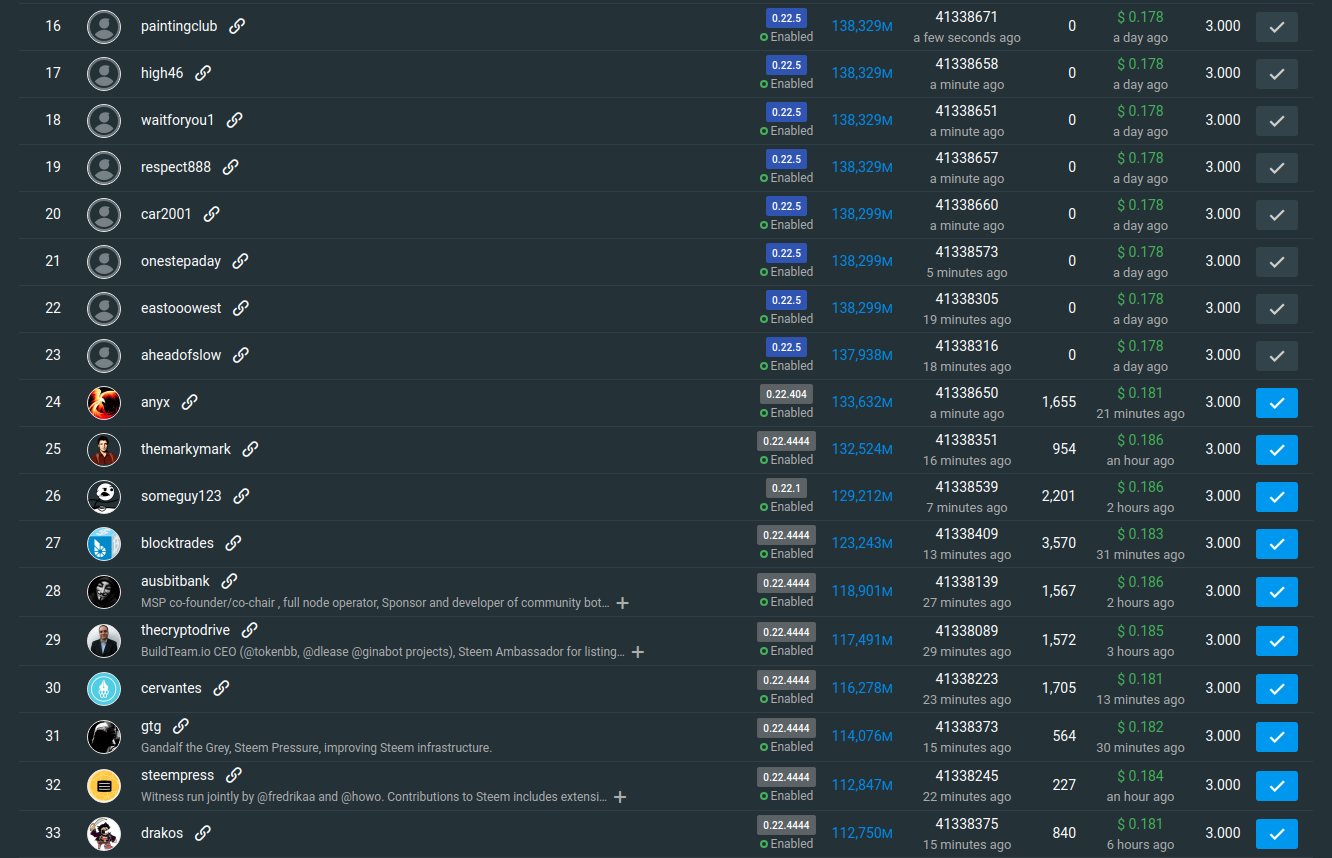Unvote witness steempress with check button

[1276, 786]
